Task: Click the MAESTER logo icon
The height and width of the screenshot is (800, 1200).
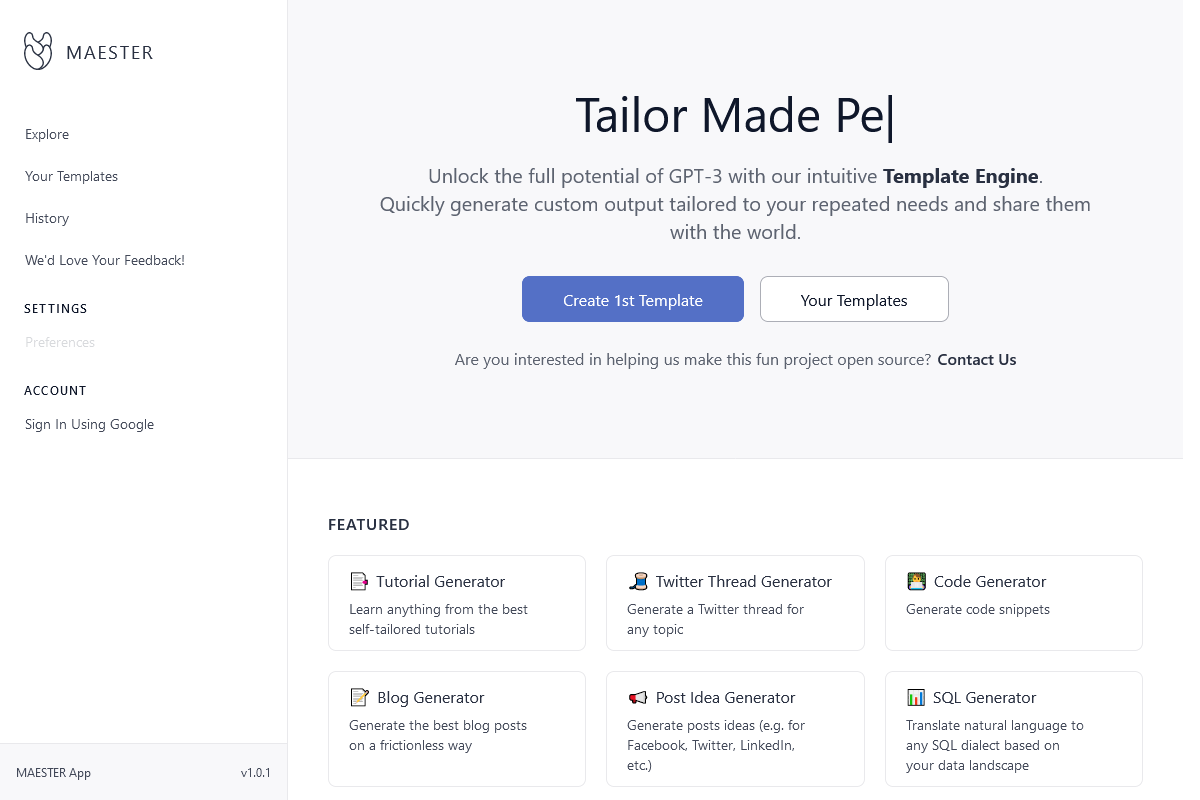Action: [38, 51]
